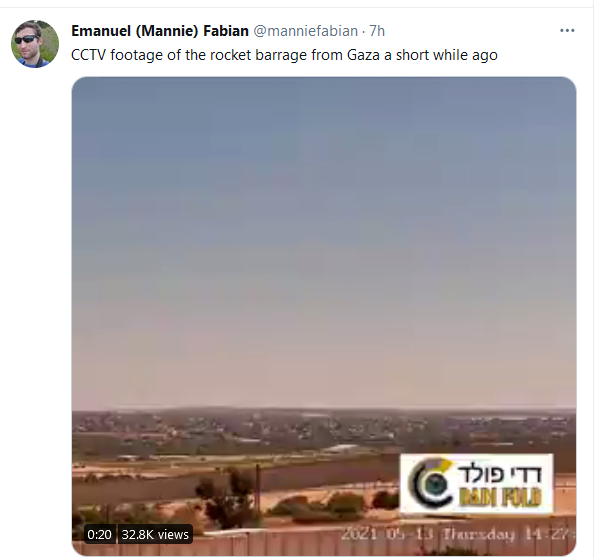Click the 0:20 video duration badge

point(99,535)
